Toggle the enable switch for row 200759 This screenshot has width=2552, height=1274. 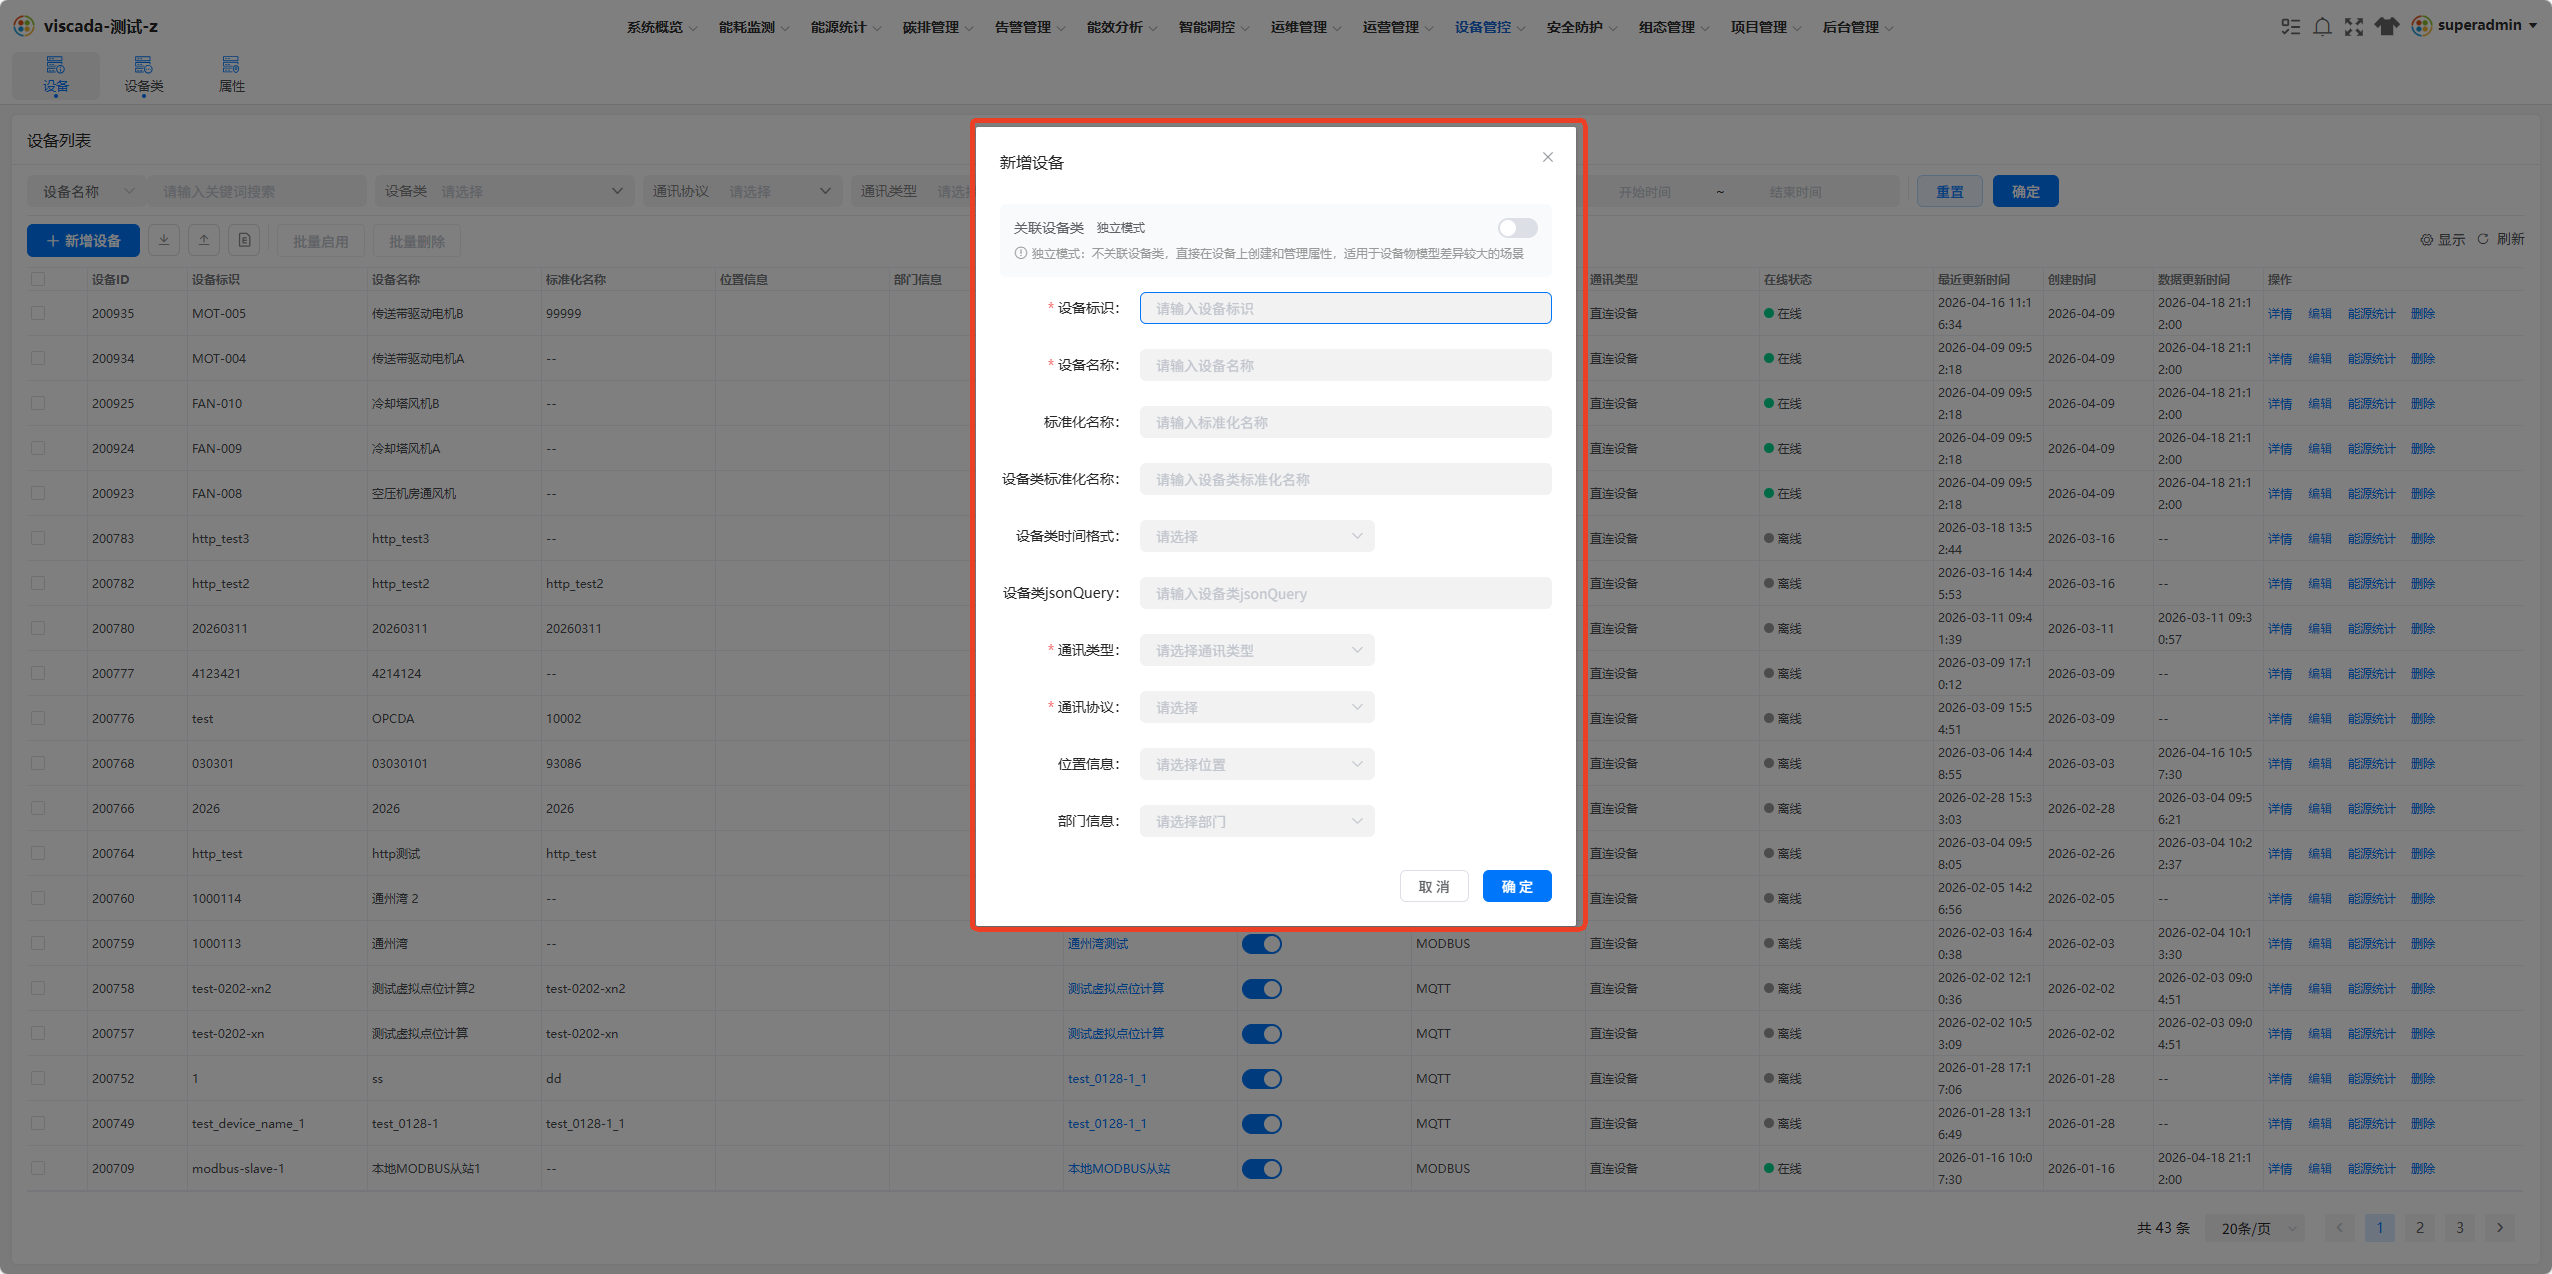[x=1261, y=943]
